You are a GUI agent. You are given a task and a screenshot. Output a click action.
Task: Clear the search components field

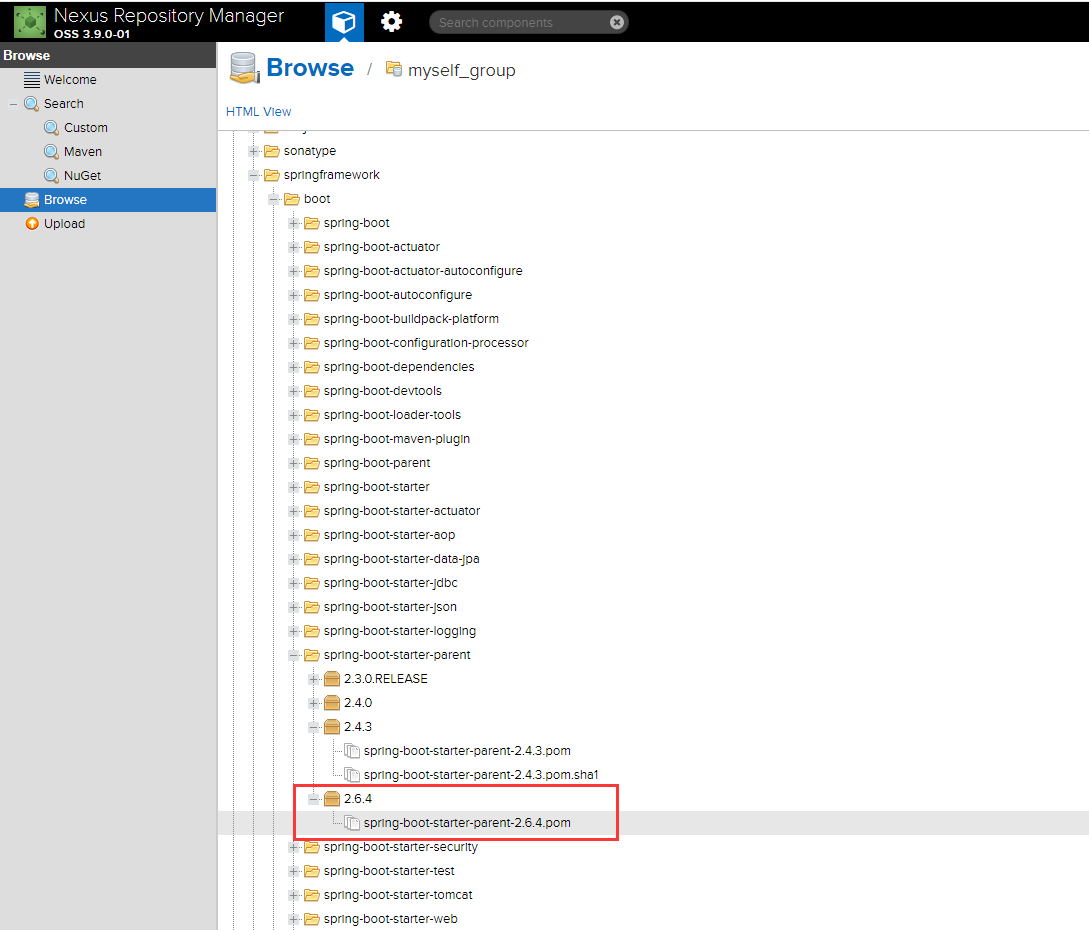tap(616, 22)
